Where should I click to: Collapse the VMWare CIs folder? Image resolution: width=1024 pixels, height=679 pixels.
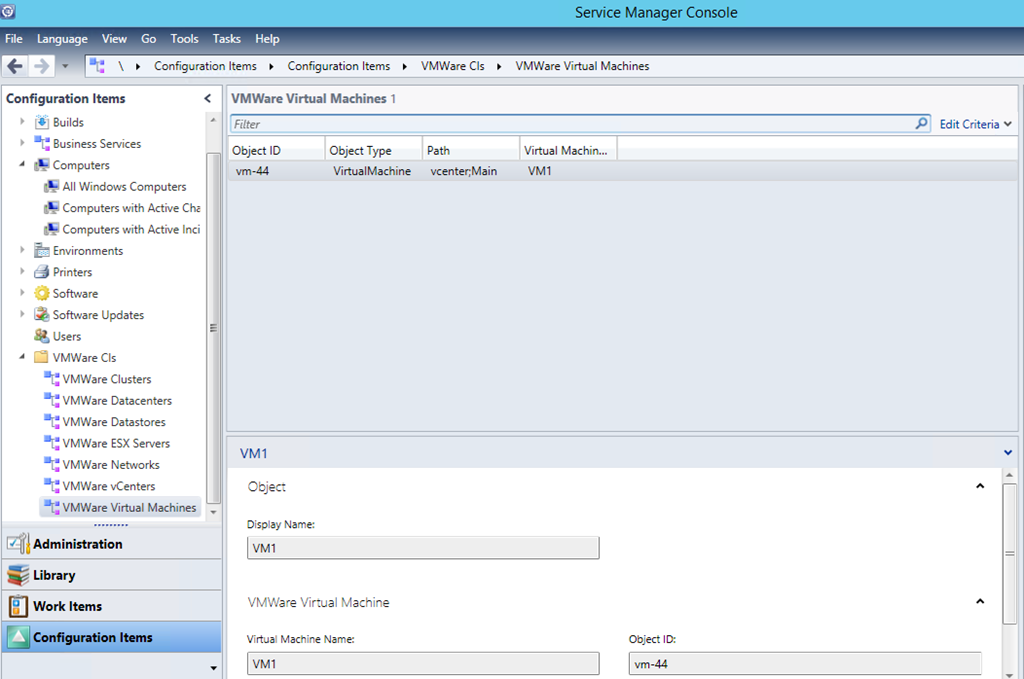(x=22, y=358)
